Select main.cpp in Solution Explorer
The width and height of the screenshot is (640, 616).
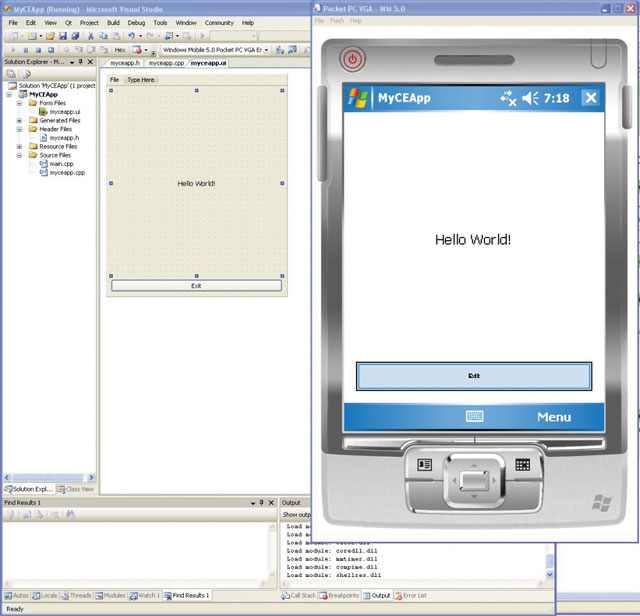[x=60, y=163]
